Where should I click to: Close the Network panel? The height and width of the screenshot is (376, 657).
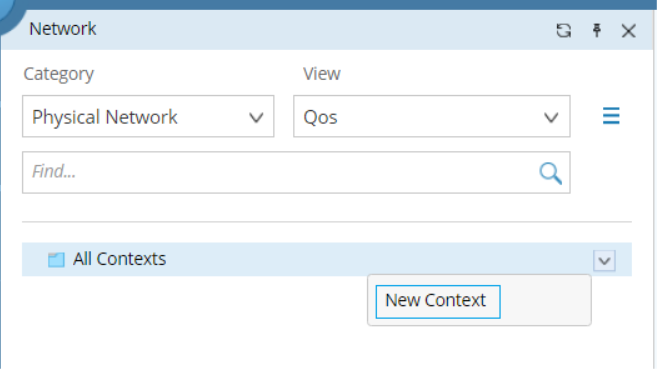tap(629, 31)
